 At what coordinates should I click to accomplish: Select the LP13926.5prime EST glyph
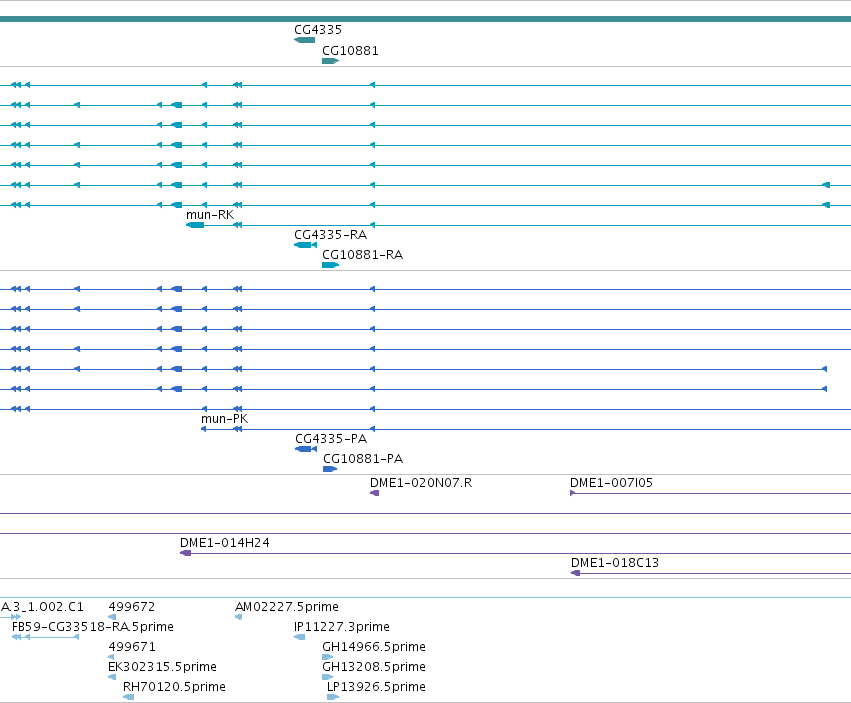coord(333,697)
